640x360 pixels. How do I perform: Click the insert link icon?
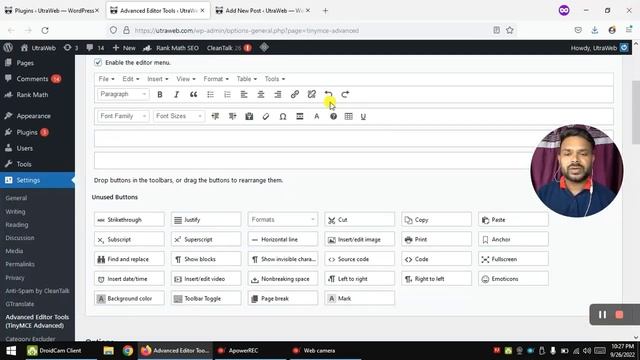[295, 94]
